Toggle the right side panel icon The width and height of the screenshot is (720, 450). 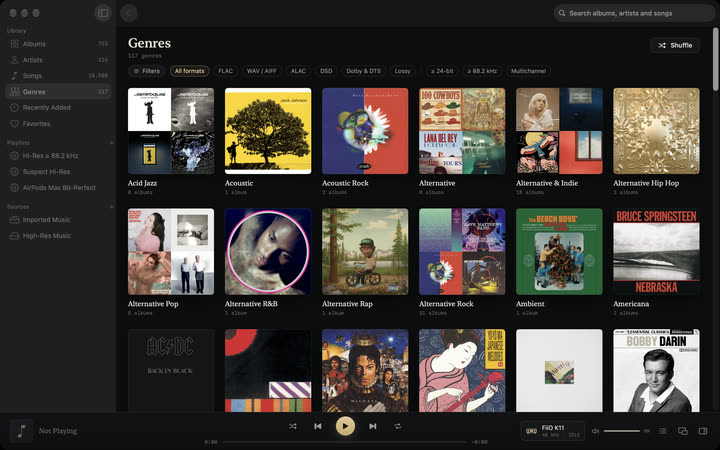(x=703, y=431)
